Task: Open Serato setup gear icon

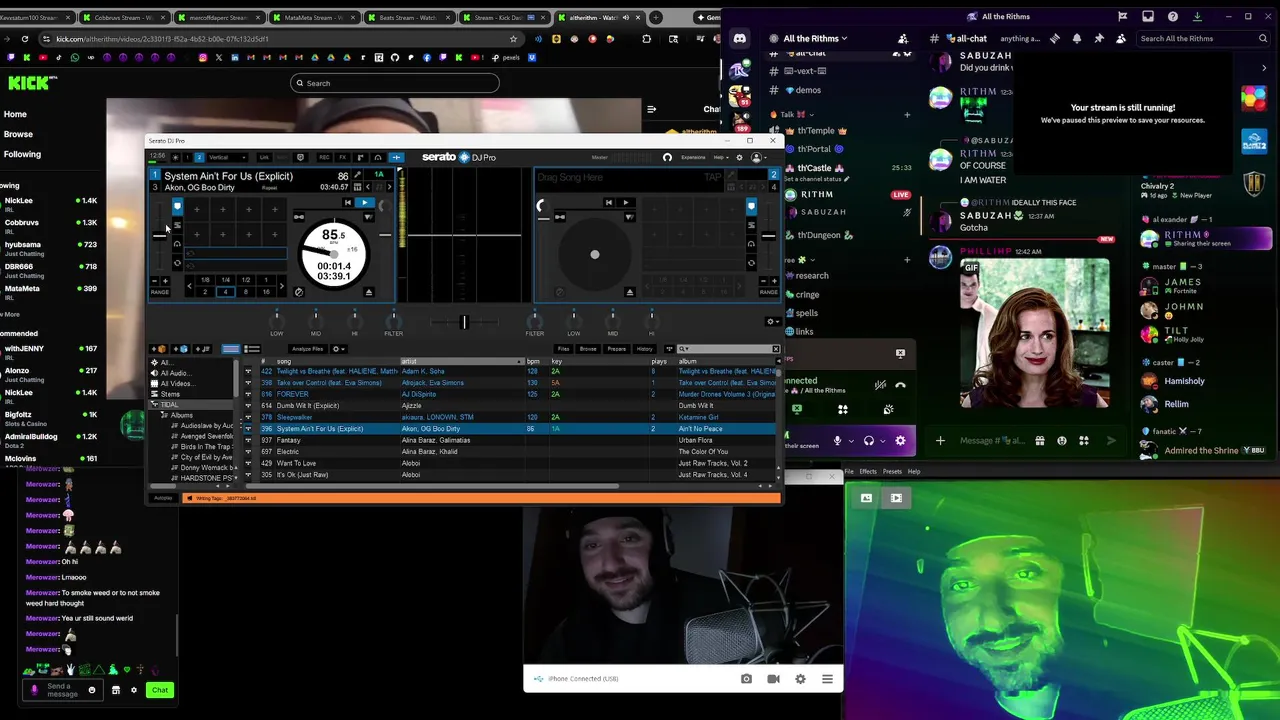Action: pyautogui.click(x=740, y=157)
